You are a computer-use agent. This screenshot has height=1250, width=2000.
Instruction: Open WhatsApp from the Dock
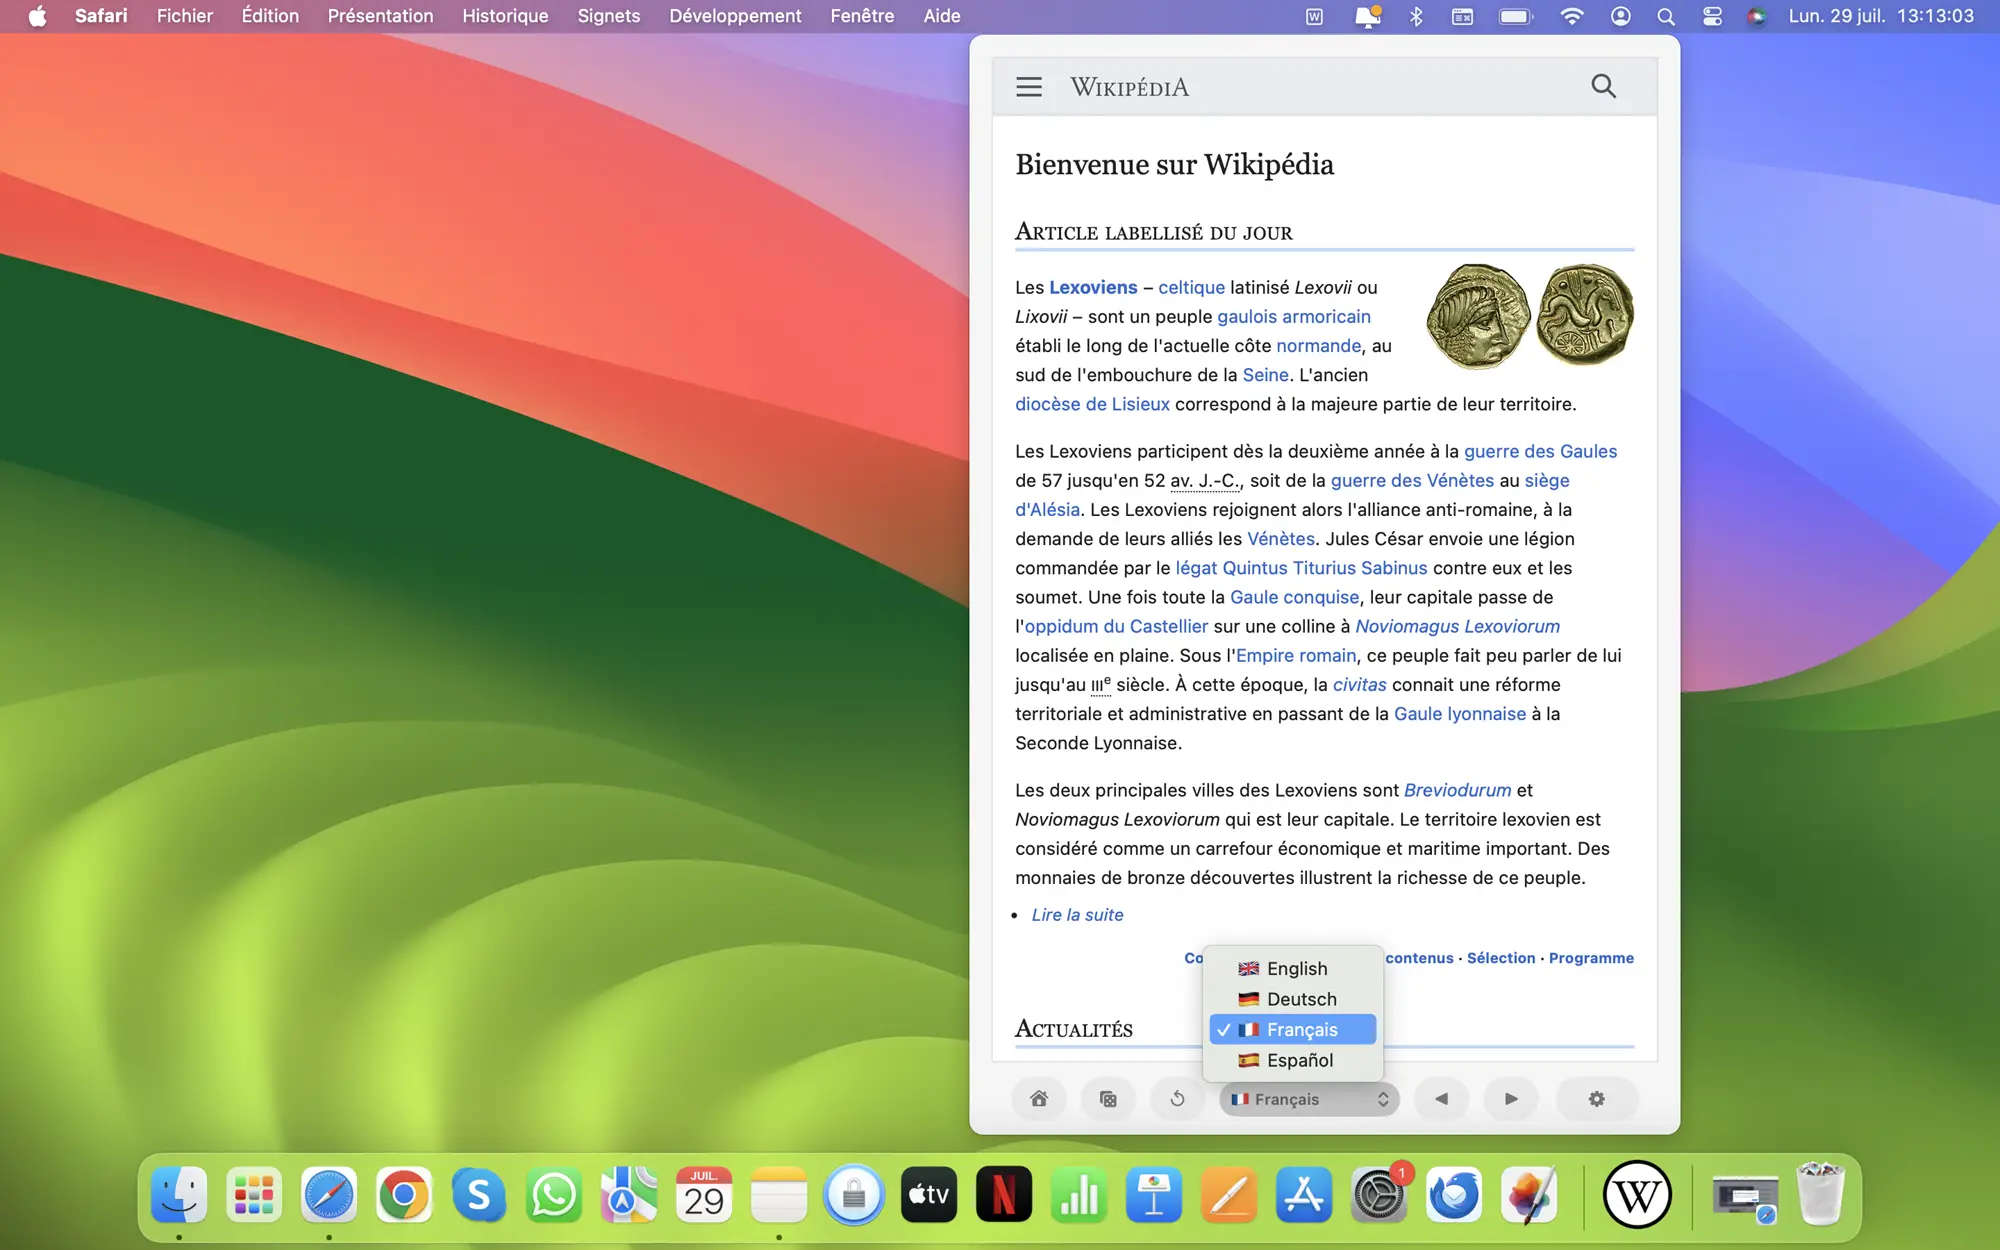coord(554,1195)
